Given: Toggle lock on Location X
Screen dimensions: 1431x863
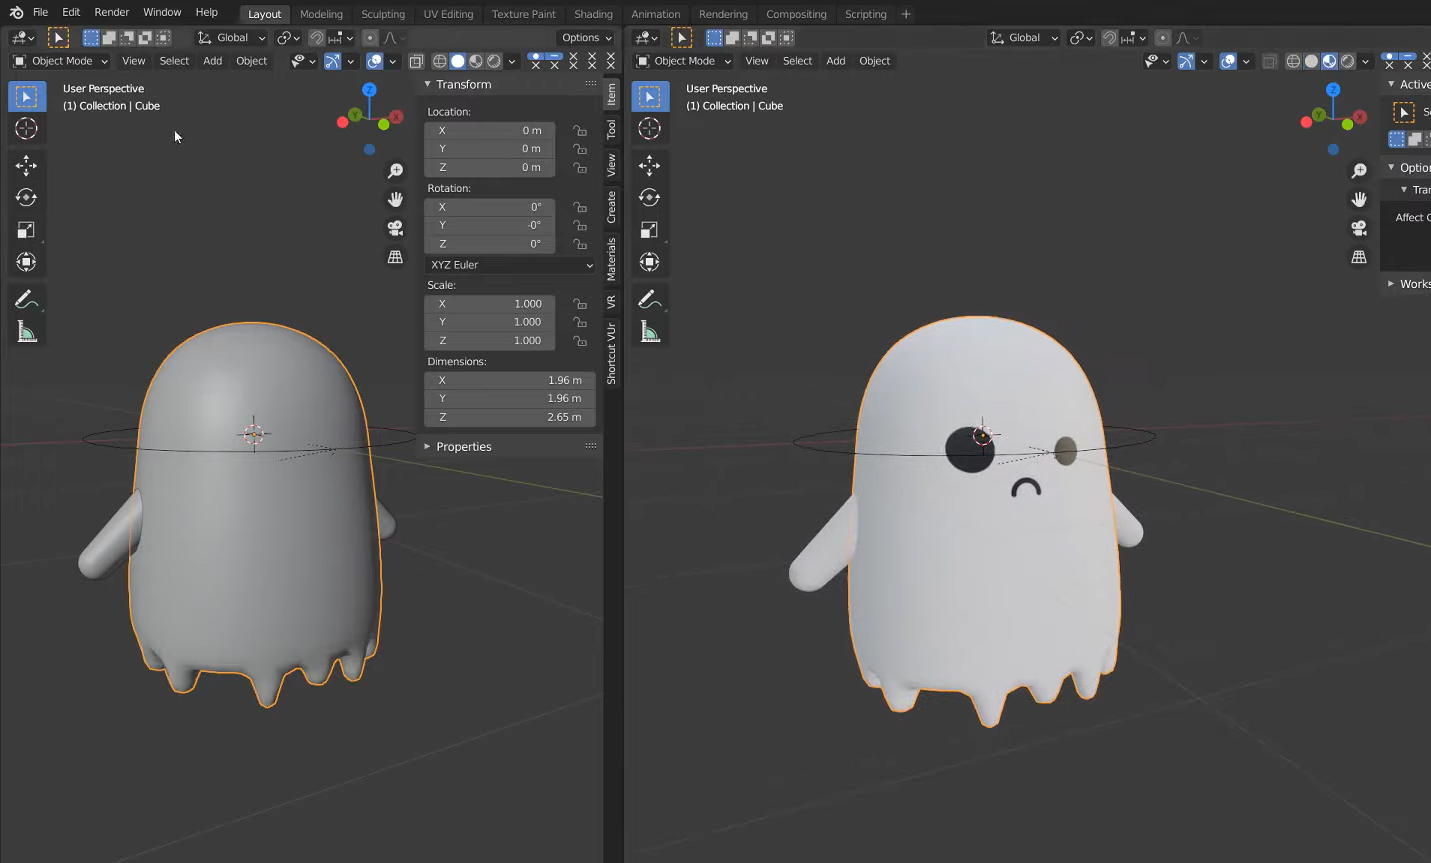Looking at the screenshot, I should [580, 130].
